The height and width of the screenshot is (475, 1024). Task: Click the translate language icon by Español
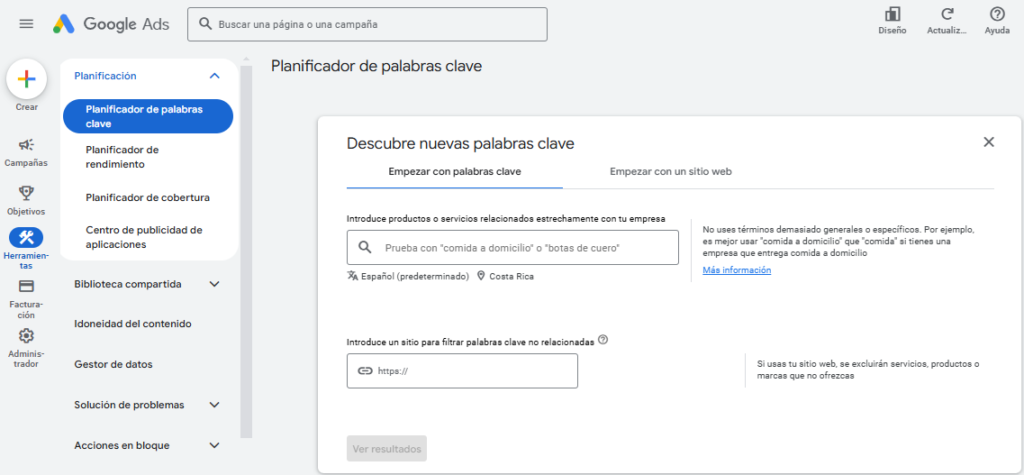[353, 276]
